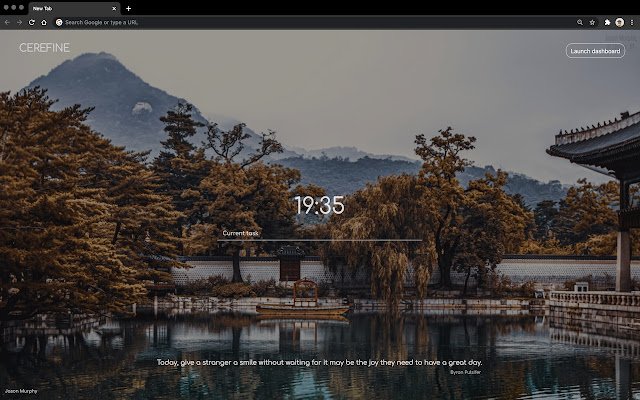Click the Launch dashboard button
The image size is (640, 400).
click(x=595, y=51)
